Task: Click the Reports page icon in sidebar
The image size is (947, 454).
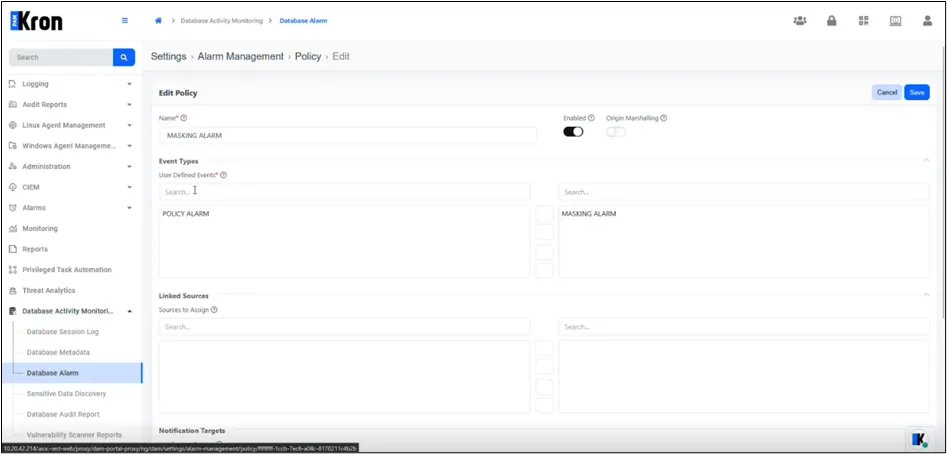Action: pos(13,249)
